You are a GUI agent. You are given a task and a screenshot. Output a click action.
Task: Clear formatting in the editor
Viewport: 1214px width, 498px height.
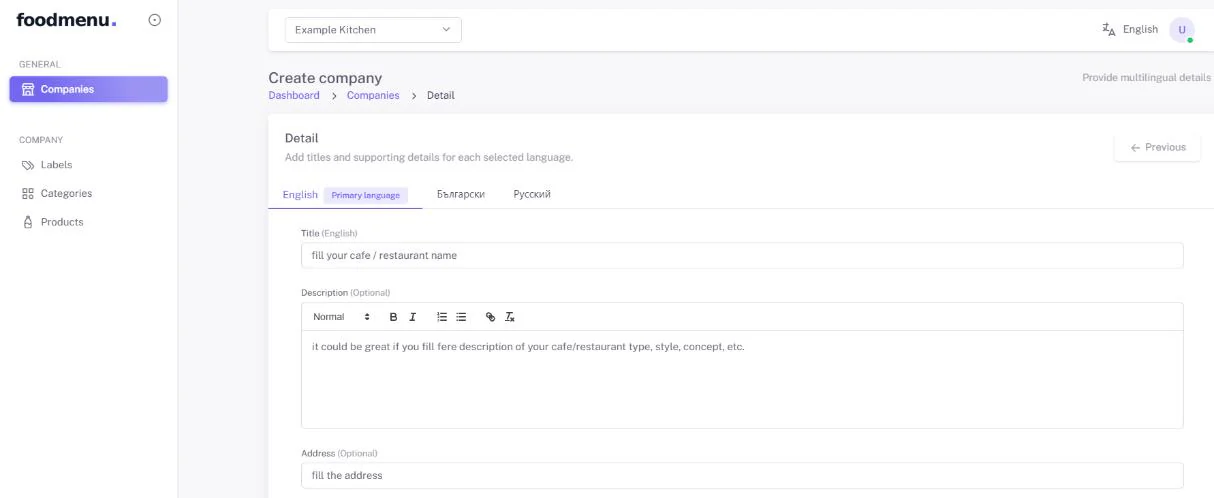[509, 317]
